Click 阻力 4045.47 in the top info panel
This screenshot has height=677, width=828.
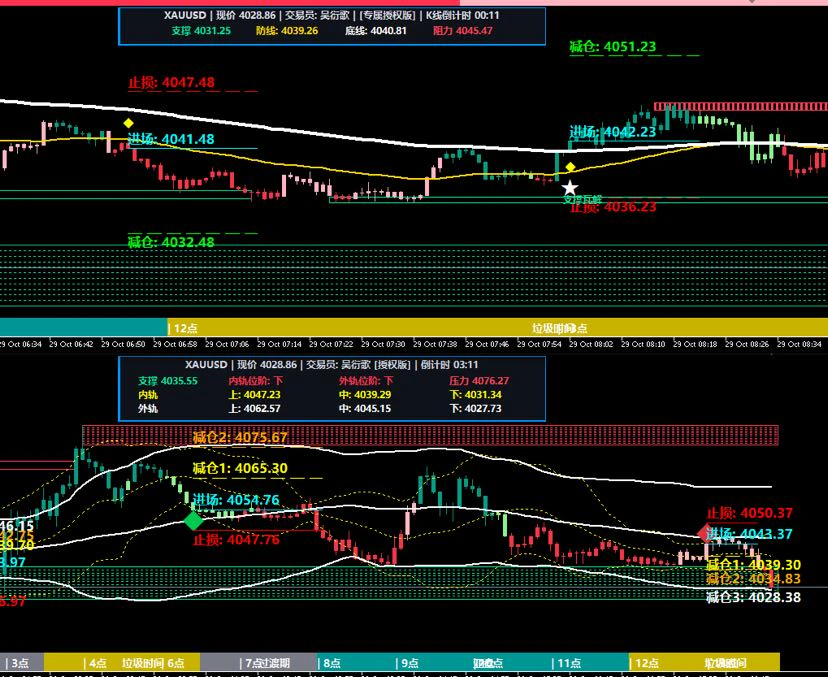coord(463,31)
